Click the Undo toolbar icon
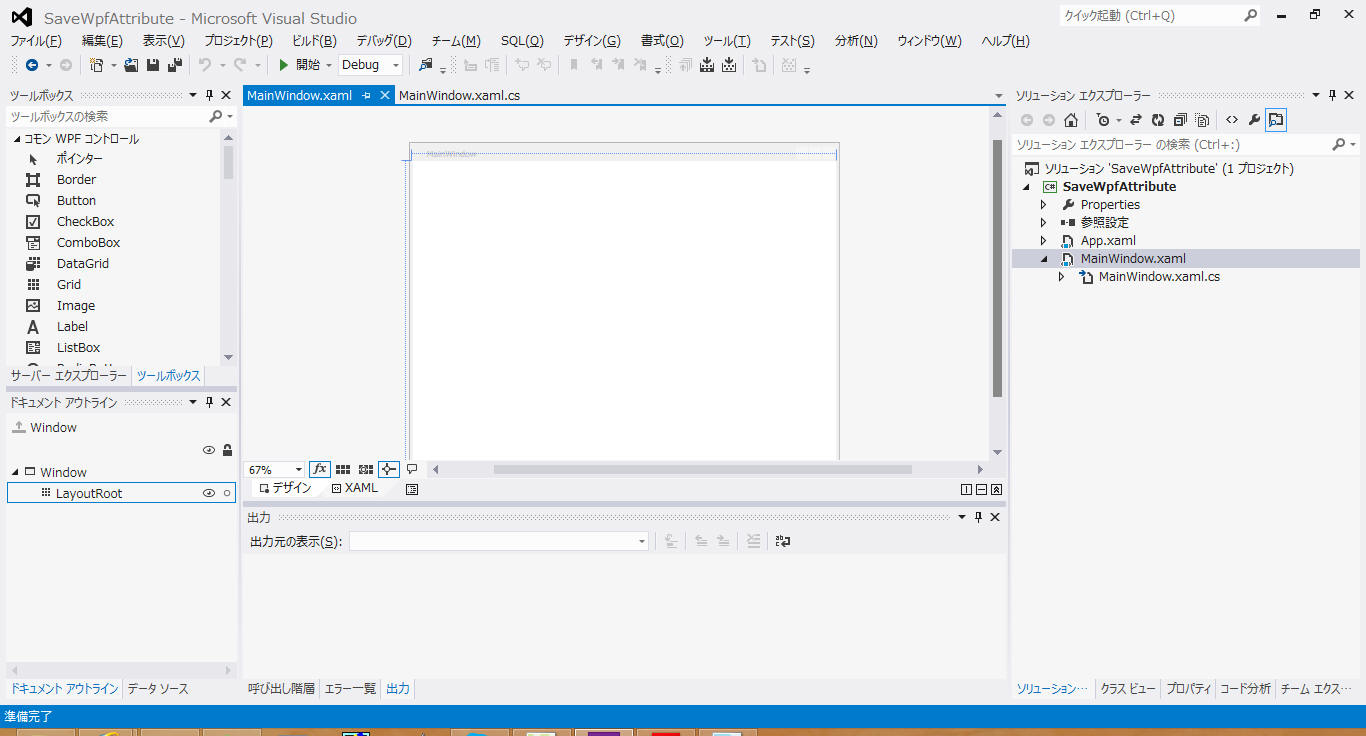Screen dimensions: 1366x736 [x=205, y=65]
